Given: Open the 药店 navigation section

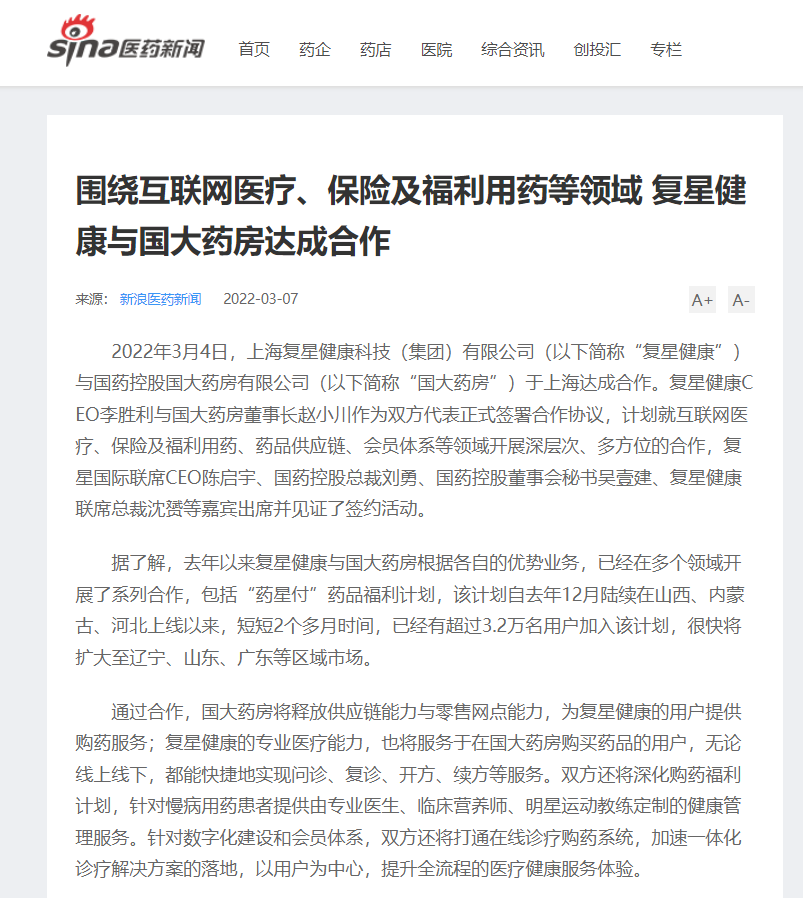Looking at the screenshot, I should (x=376, y=50).
